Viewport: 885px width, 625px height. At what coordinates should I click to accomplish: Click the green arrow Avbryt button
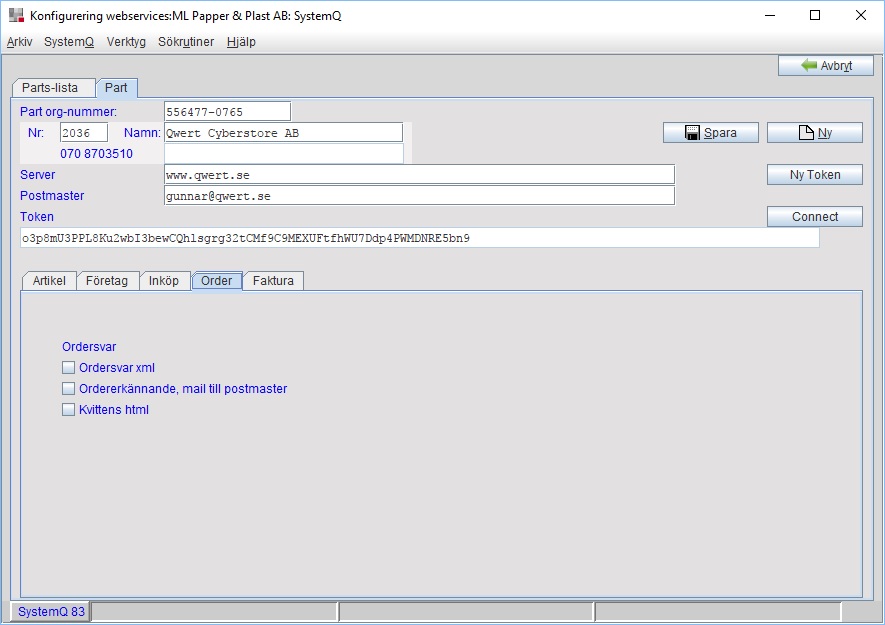[825, 65]
